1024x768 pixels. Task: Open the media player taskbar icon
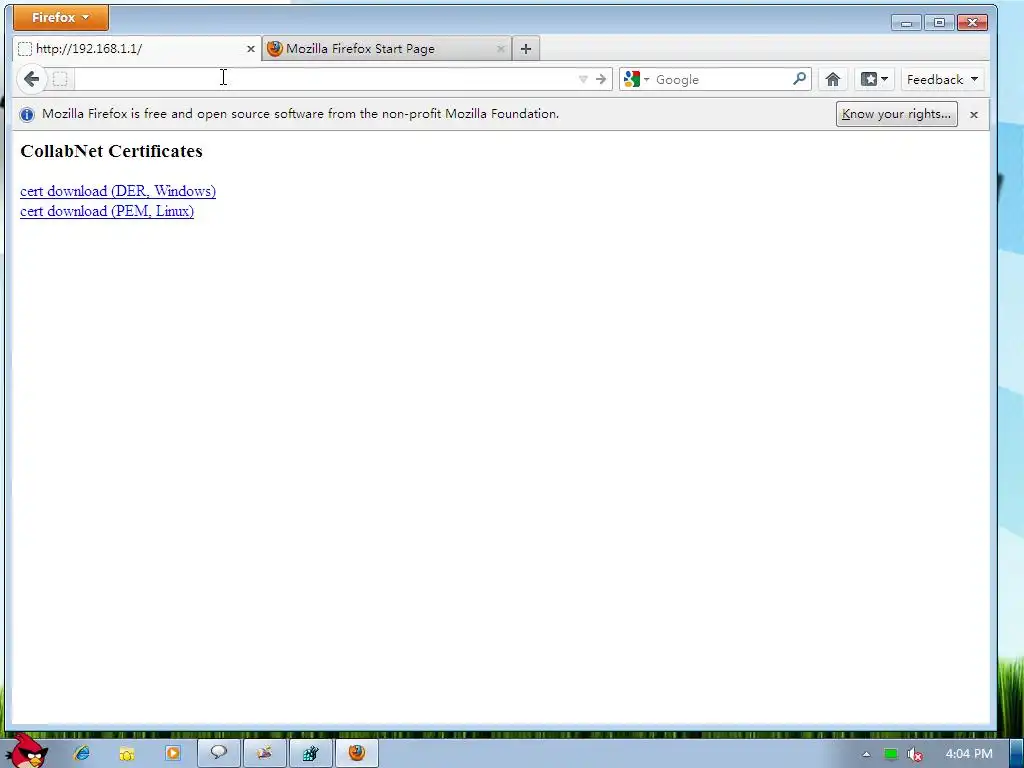point(173,753)
